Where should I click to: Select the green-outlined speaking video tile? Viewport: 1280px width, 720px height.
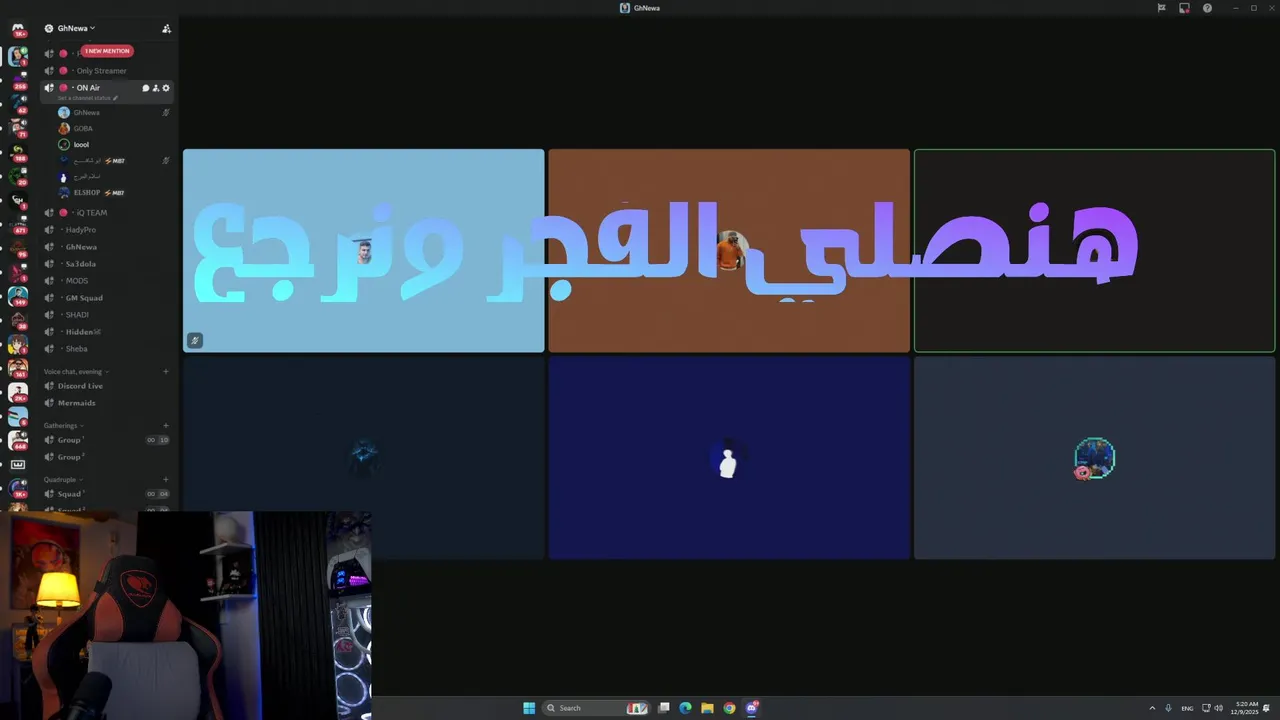coord(1095,251)
